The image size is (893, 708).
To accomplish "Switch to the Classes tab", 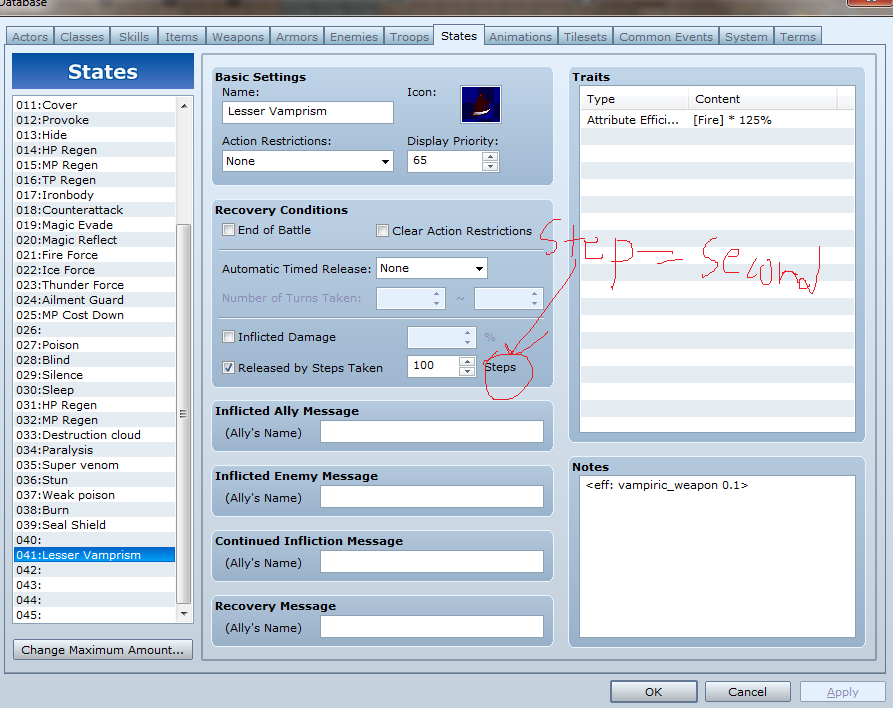I will [82, 36].
